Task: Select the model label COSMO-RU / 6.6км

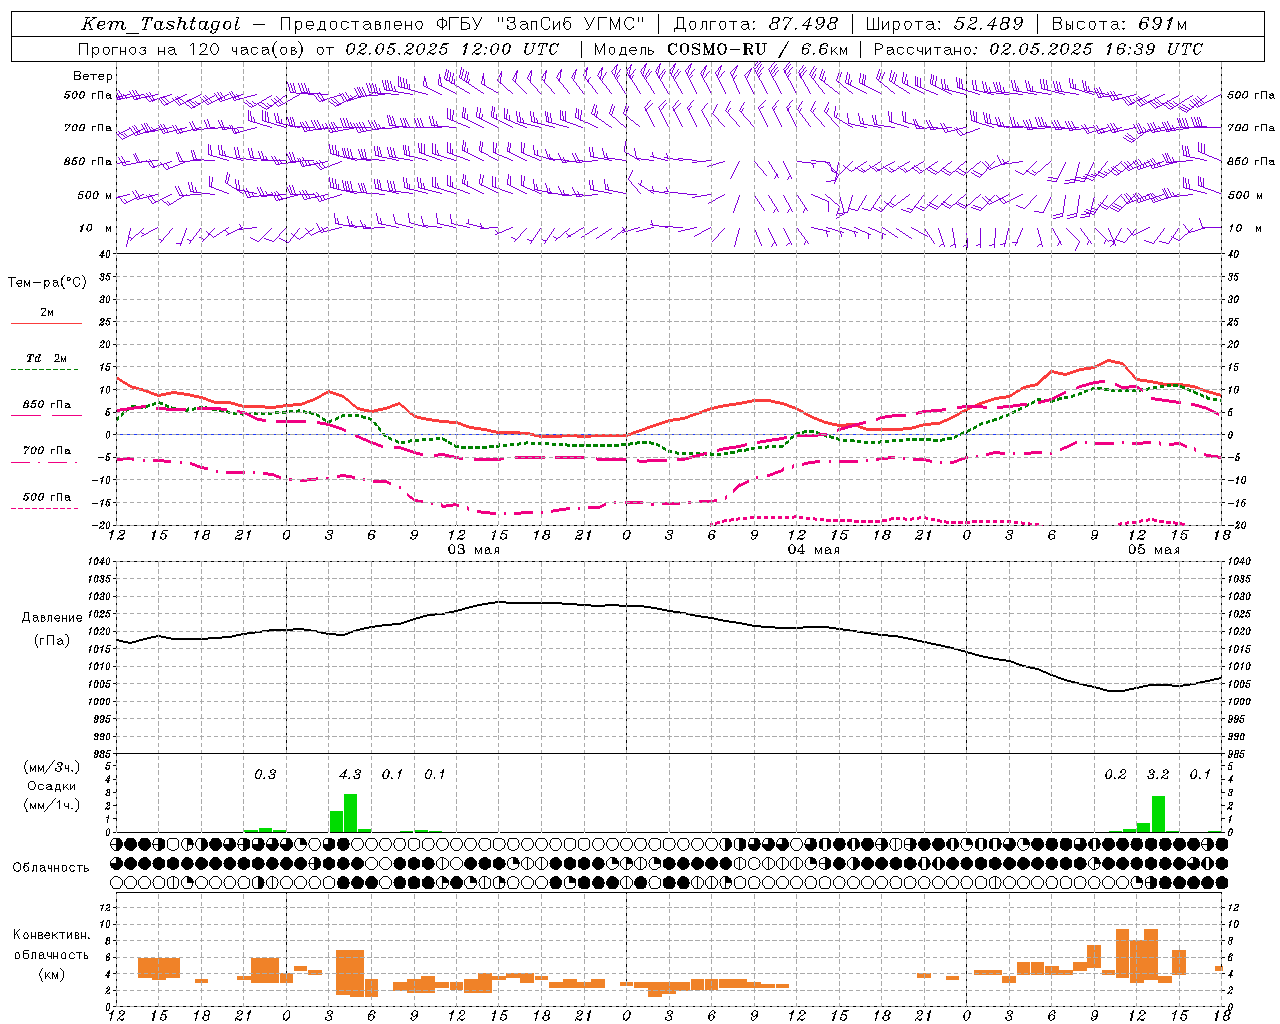Action: [757, 49]
